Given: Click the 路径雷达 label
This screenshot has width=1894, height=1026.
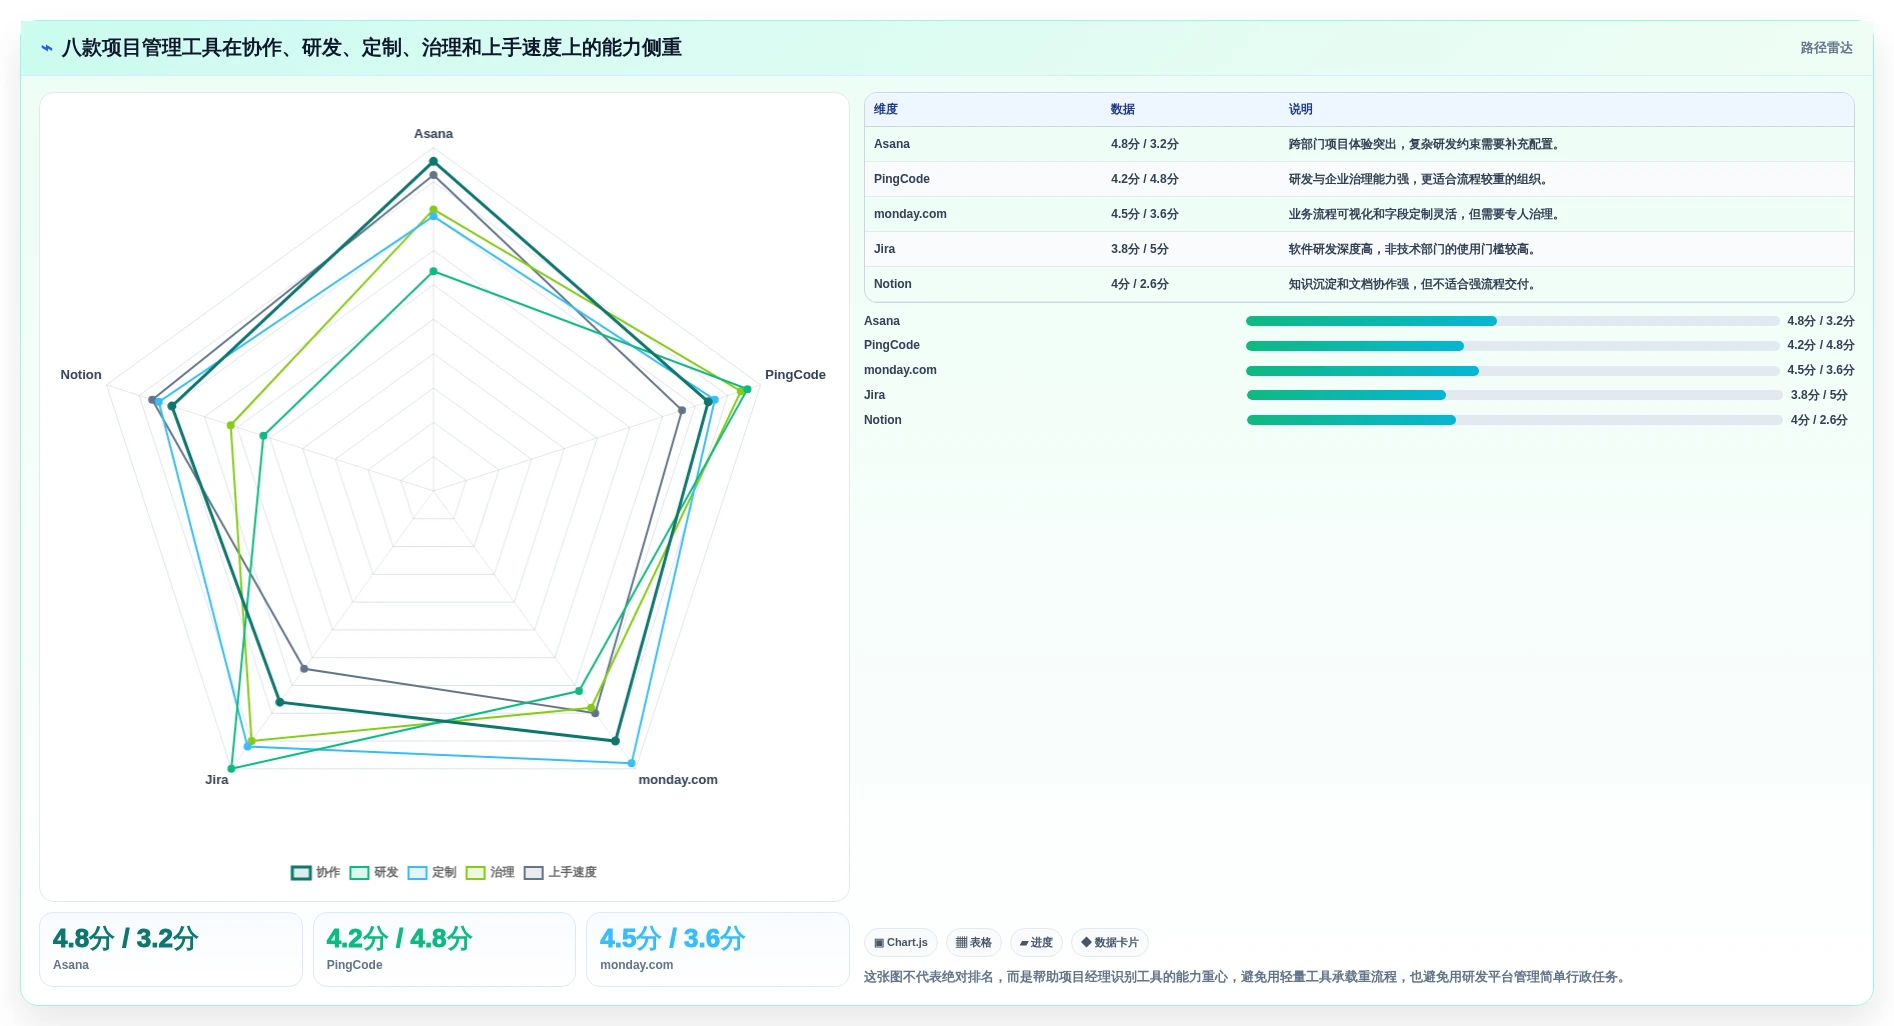Looking at the screenshot, I should pyautogui.click(x=1826, y=48).
